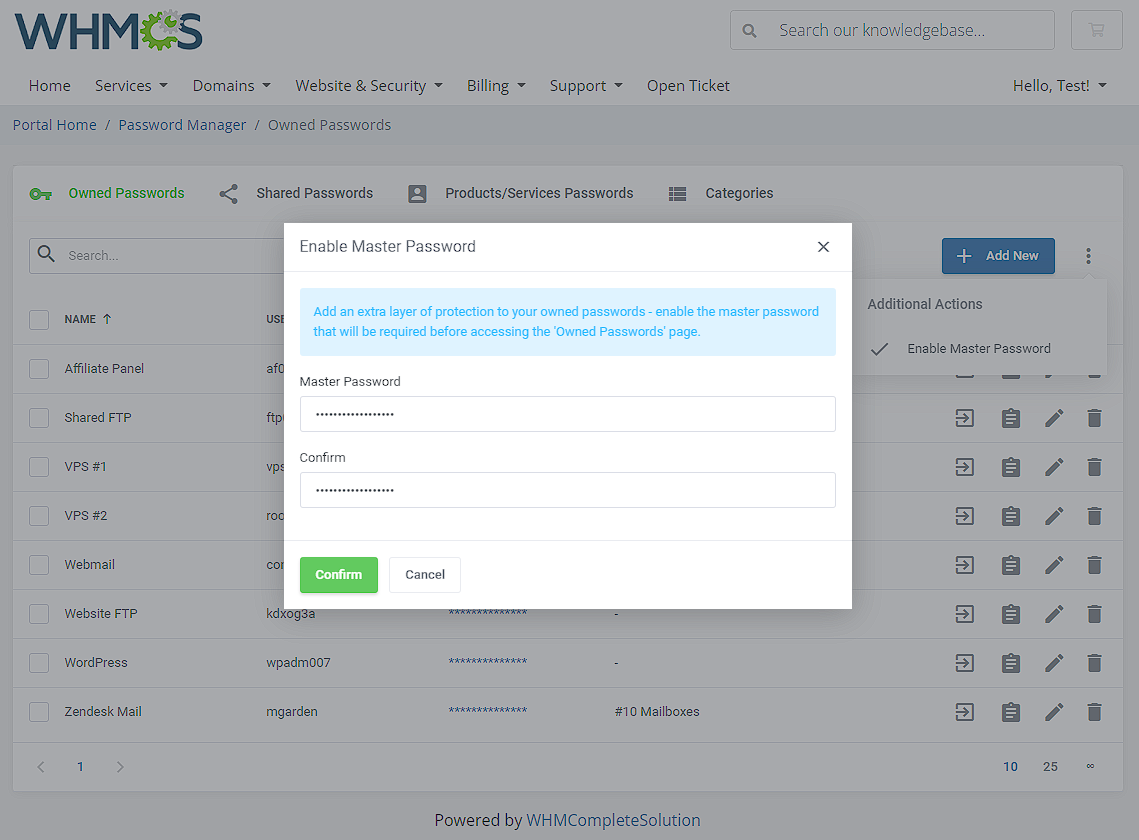Image resolution: width=1139 pixels, height=840 pixels.
Task: Go to the previous page arrow
Action: 41,767
